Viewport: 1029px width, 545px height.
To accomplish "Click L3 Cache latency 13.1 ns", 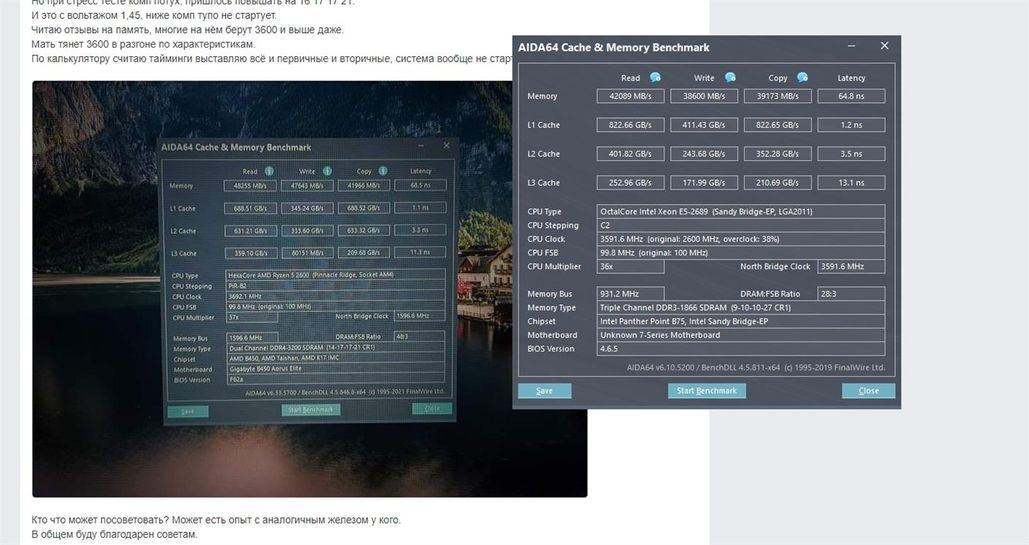I will pos(851,183).
